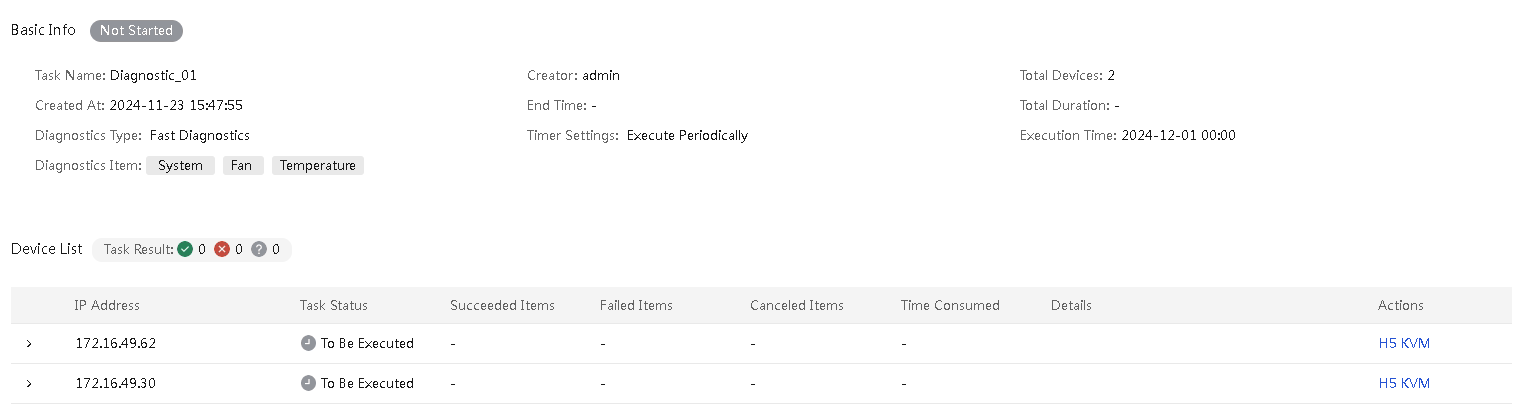Screen dimensions: 1527x416
Task: Open H5 KVM for 172.16.49.62
Action: [1404, 343]
